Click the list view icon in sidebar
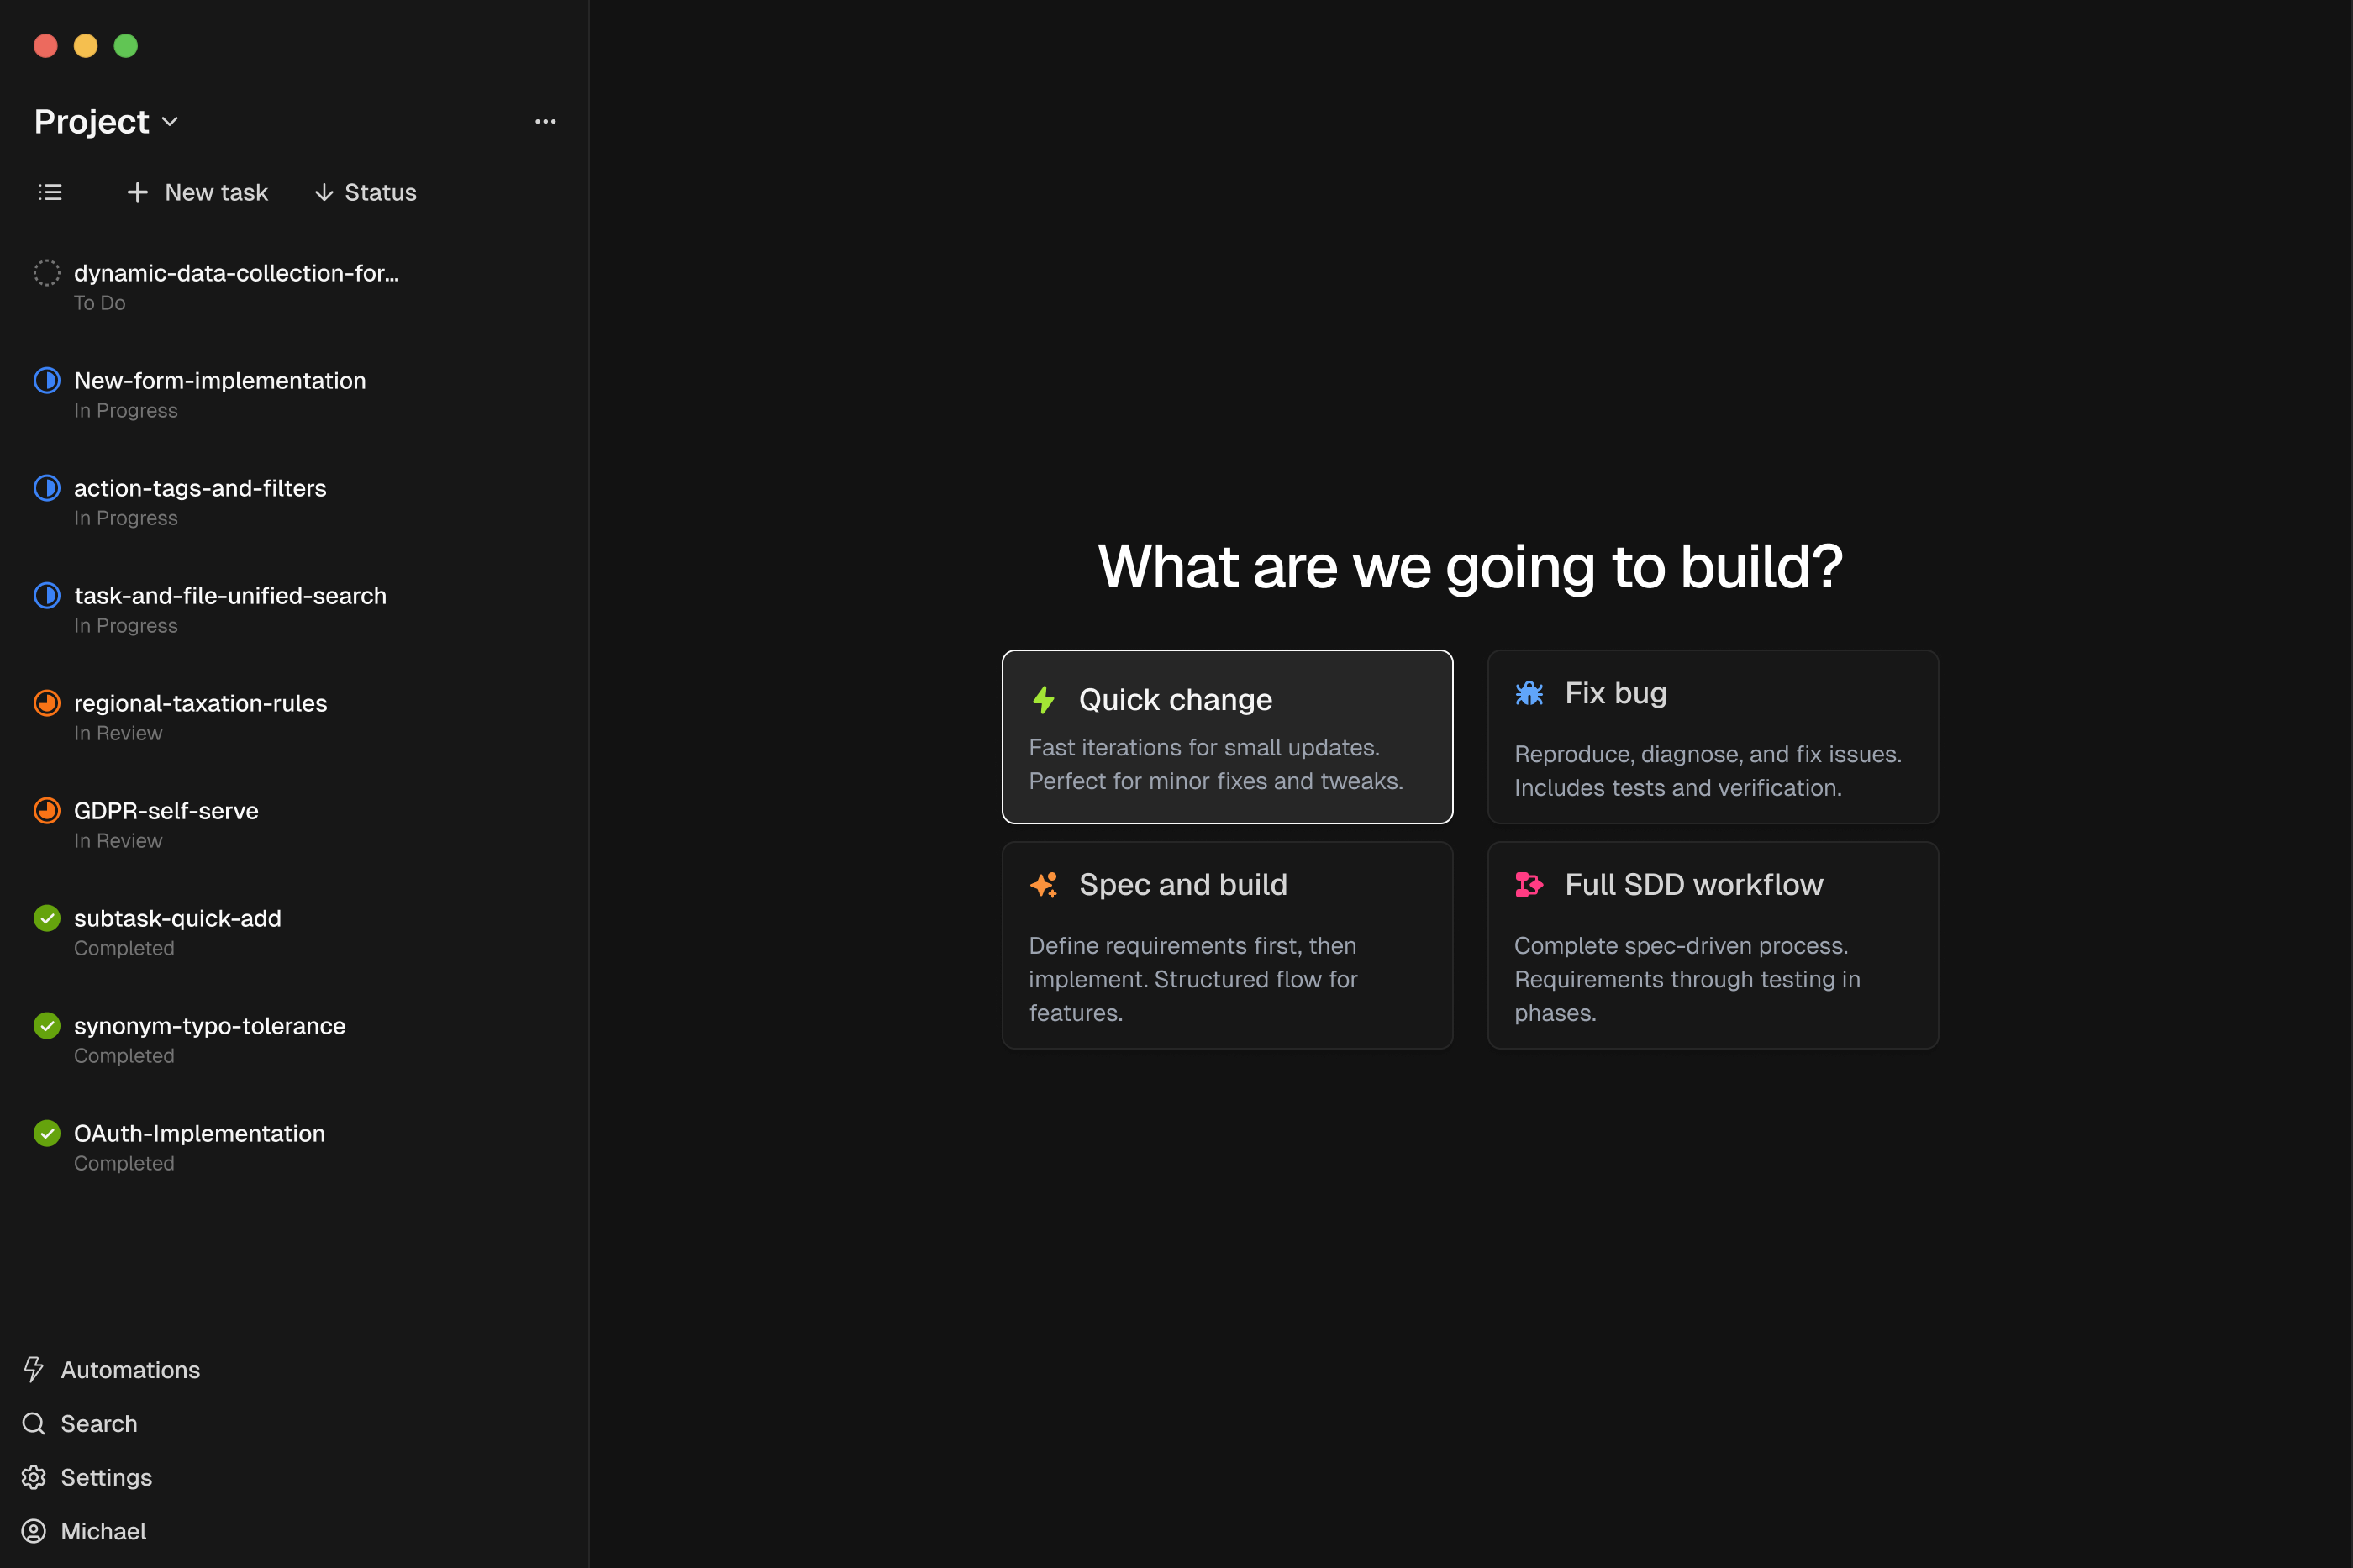Viewport: 2353px width, 1568px height. tap(50, 192)
